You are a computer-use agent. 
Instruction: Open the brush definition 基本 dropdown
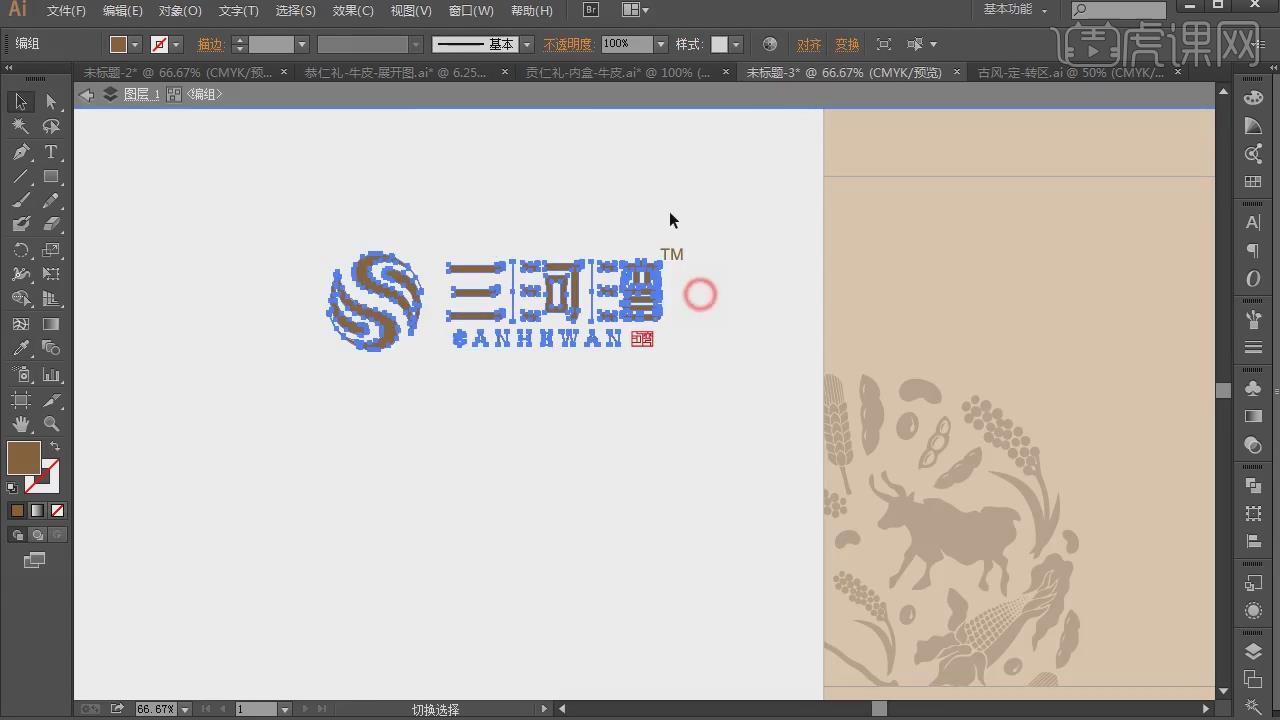point(526,44)
